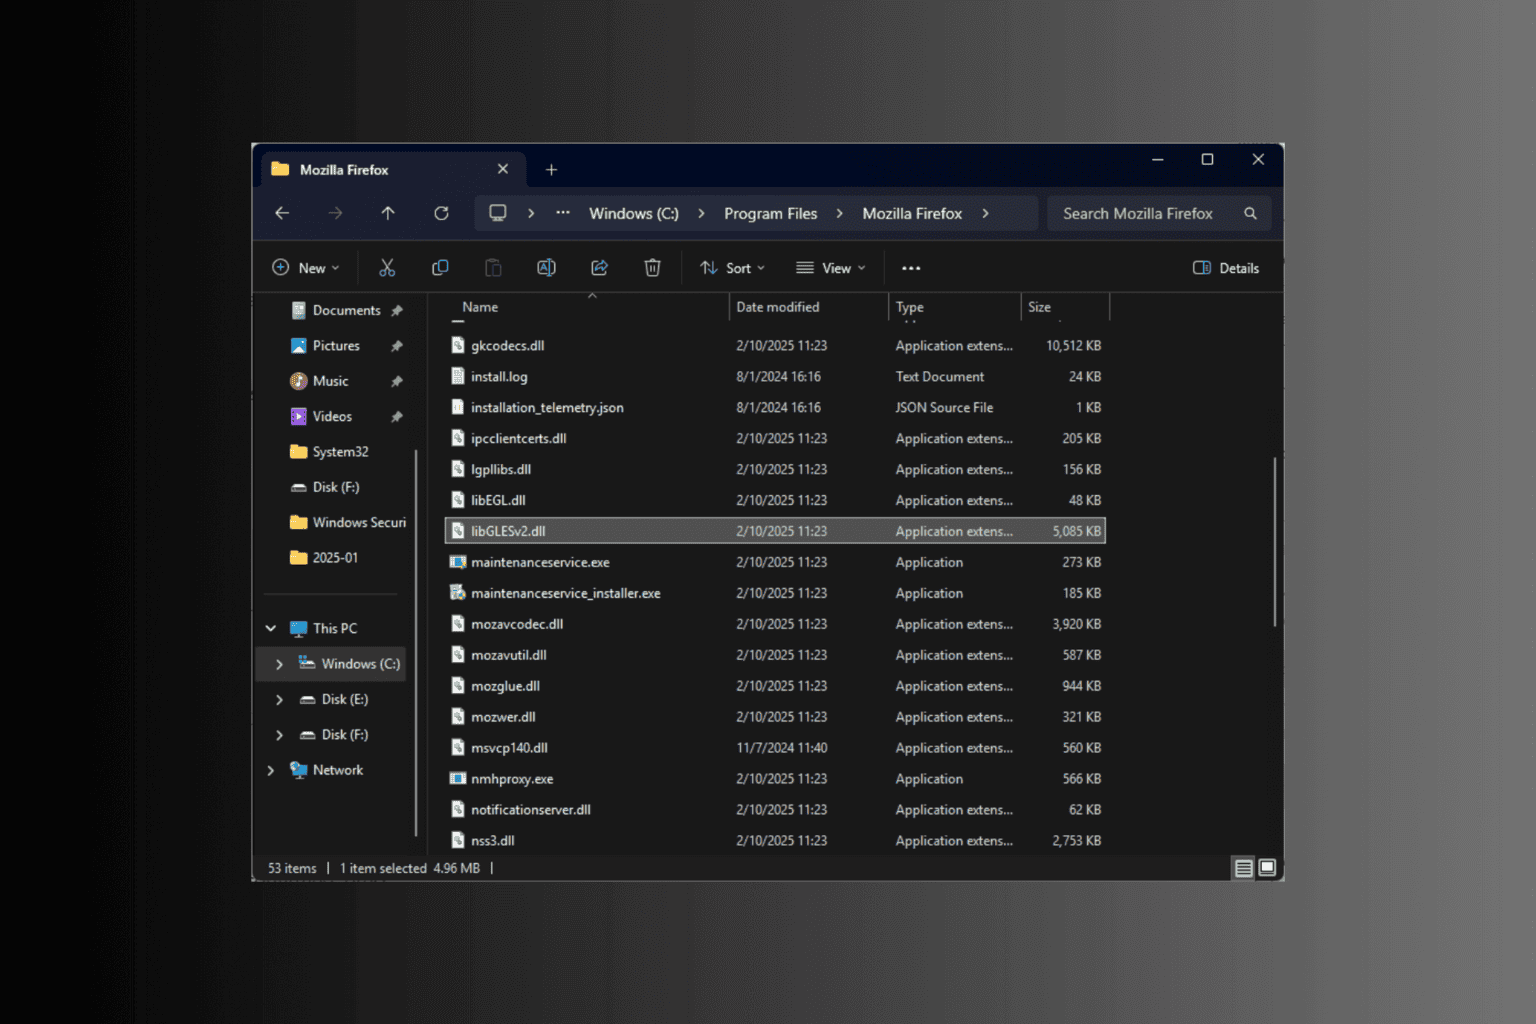Open the New dropdown menu
1536x1024 pixels.
[x=306, y=268]
